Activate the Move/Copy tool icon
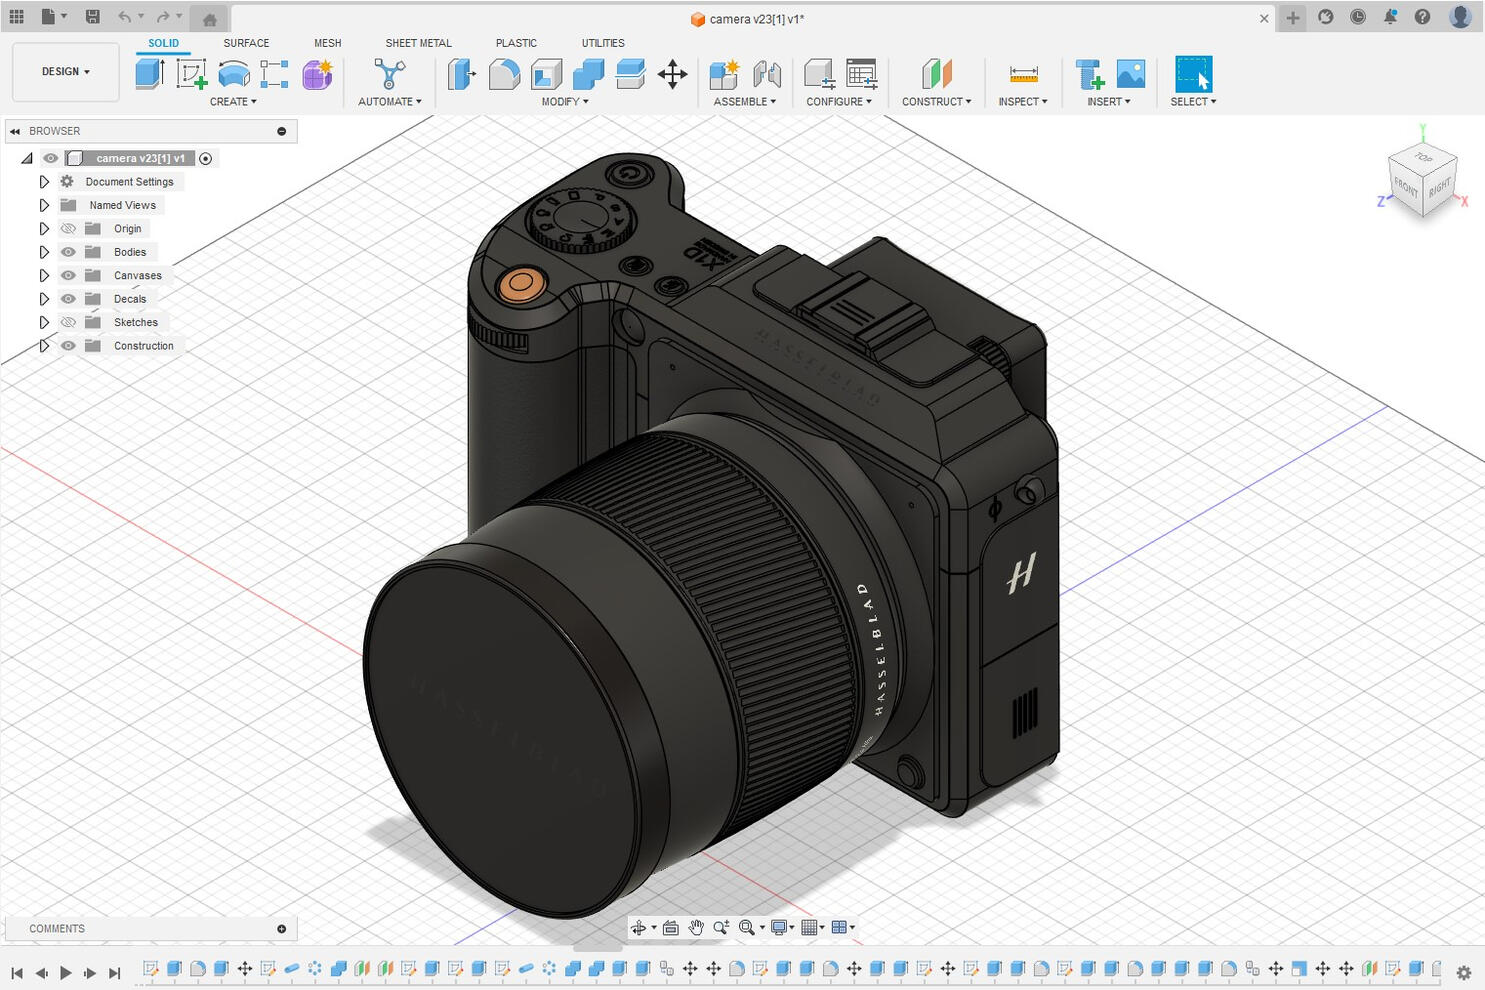 tap(672, 74)
